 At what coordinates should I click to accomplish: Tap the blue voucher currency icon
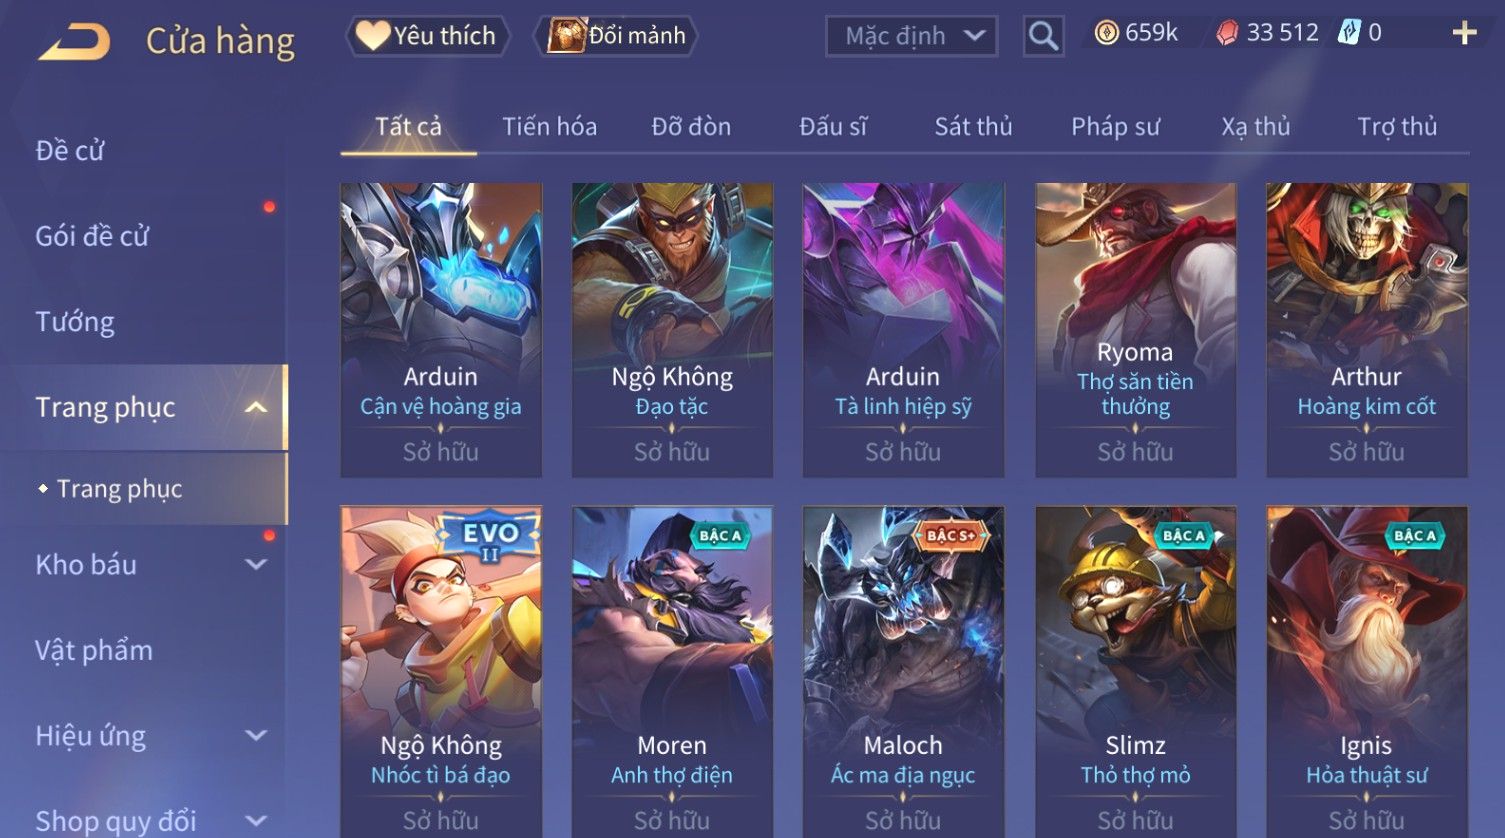(x=1349, y=33)
